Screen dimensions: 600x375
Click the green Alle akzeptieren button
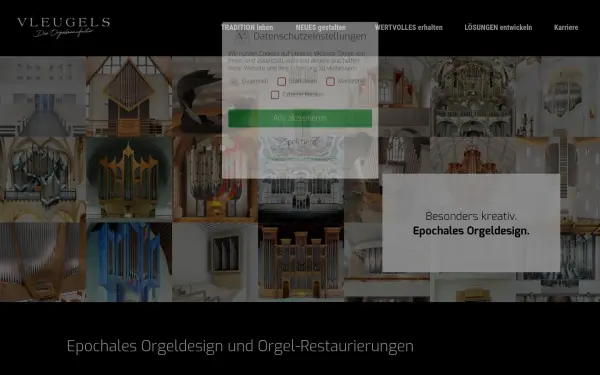300,118
